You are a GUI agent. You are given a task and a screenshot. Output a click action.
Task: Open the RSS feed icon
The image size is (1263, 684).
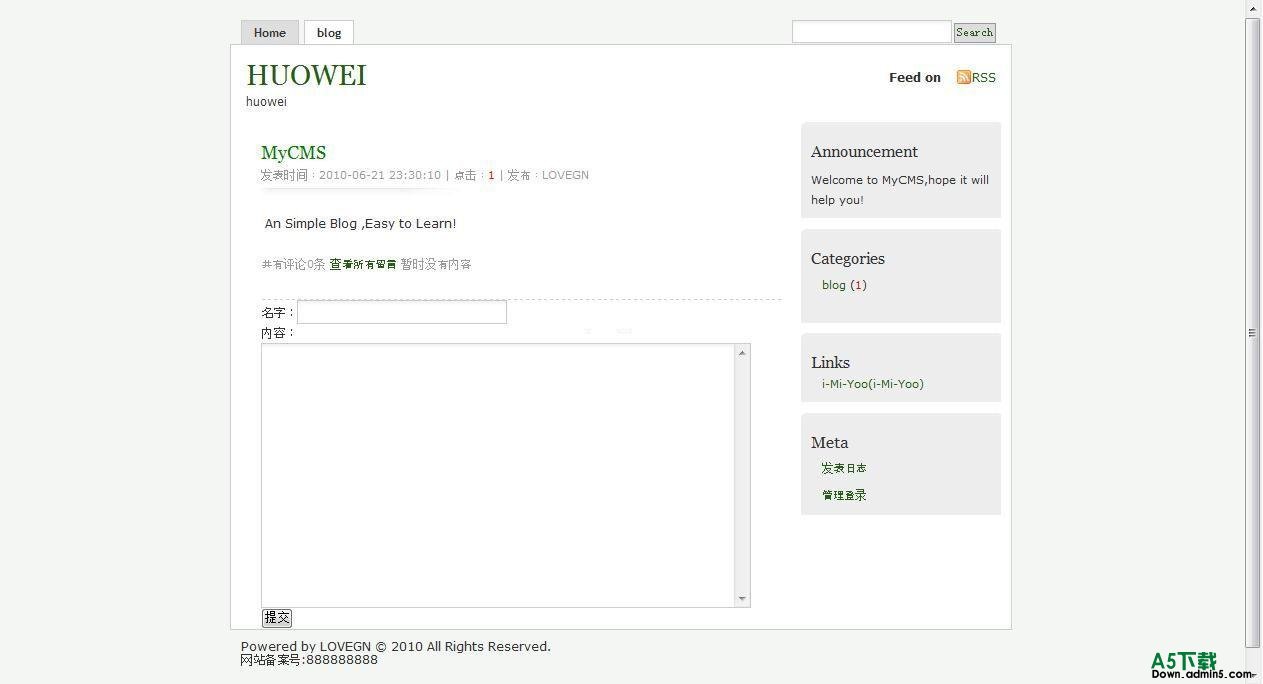coord(964,77)
